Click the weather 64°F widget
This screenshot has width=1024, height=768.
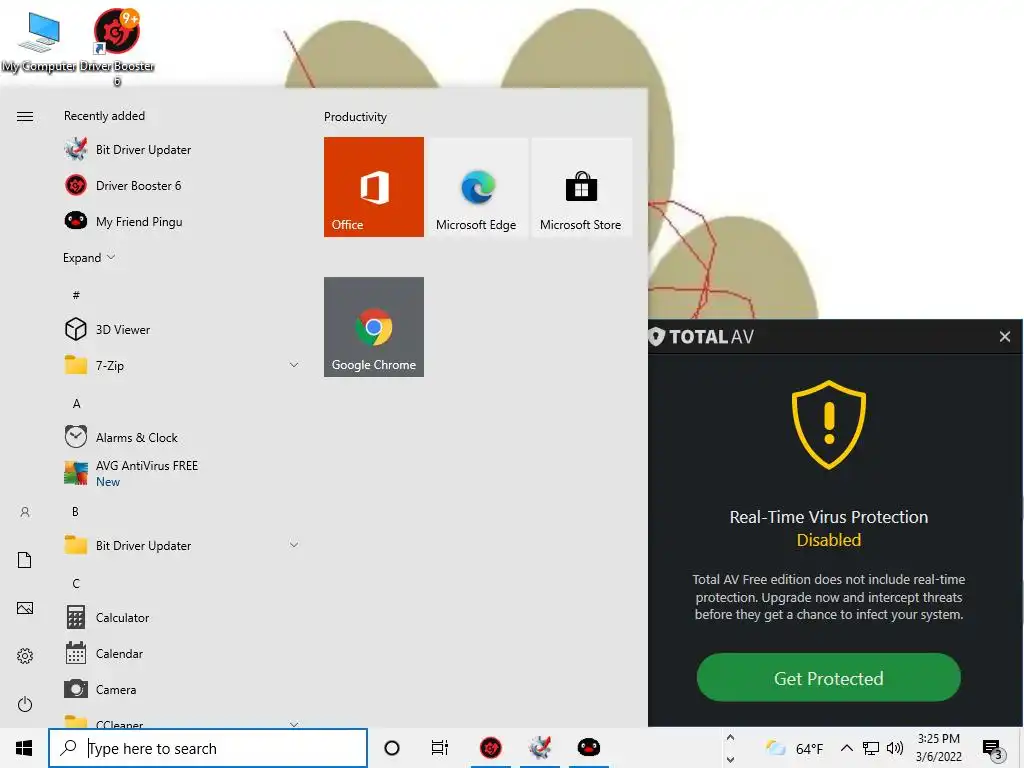(794, 748)
